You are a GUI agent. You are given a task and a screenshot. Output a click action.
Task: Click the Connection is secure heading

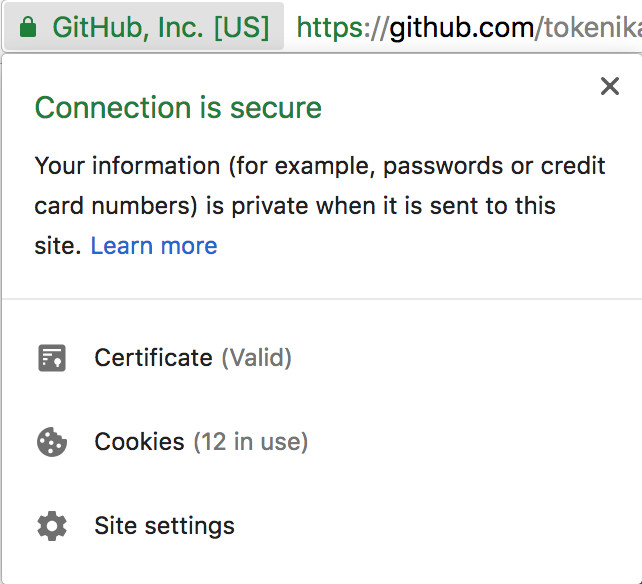click(178, 108)
